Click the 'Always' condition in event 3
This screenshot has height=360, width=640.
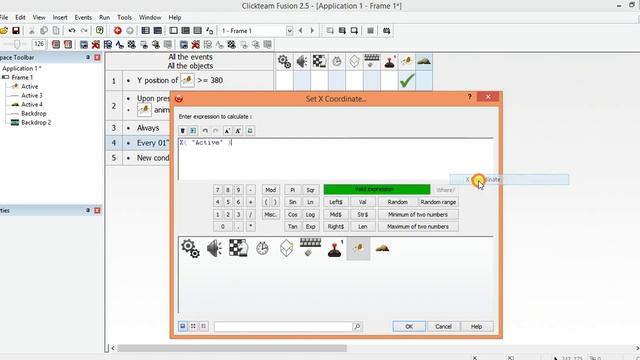point(148,128)
